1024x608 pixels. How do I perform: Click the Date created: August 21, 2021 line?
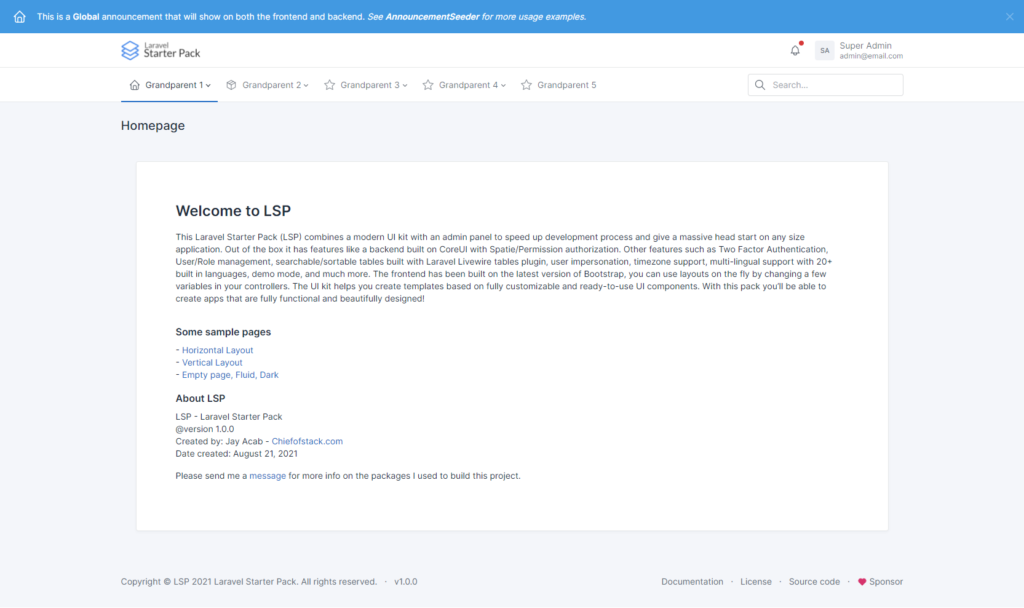pyautogui.click(x=236, y=454)
